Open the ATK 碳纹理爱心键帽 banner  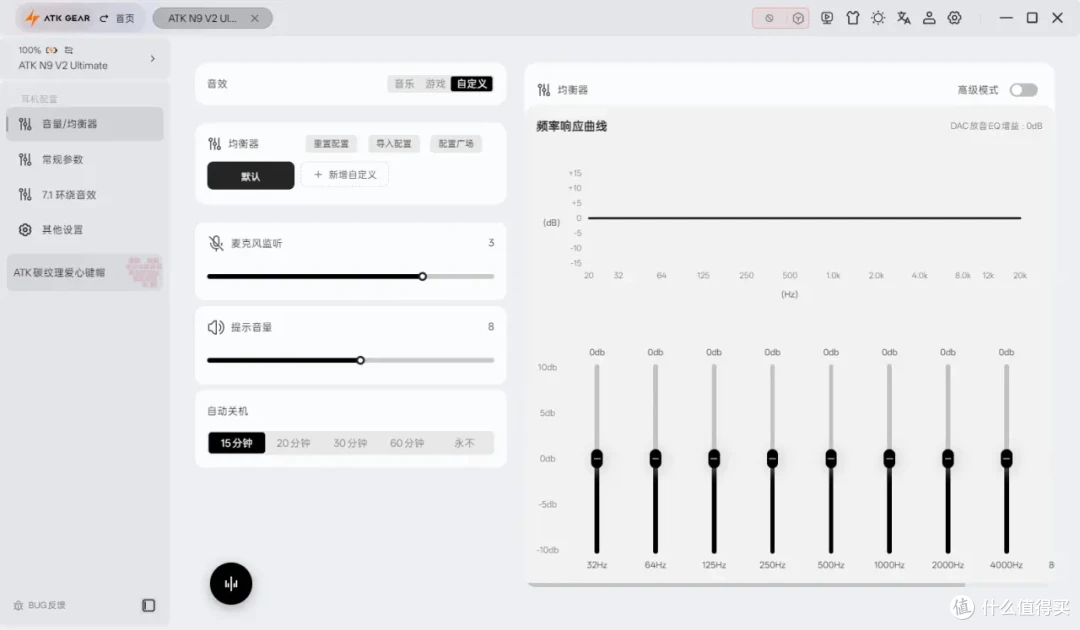(85, 272)
